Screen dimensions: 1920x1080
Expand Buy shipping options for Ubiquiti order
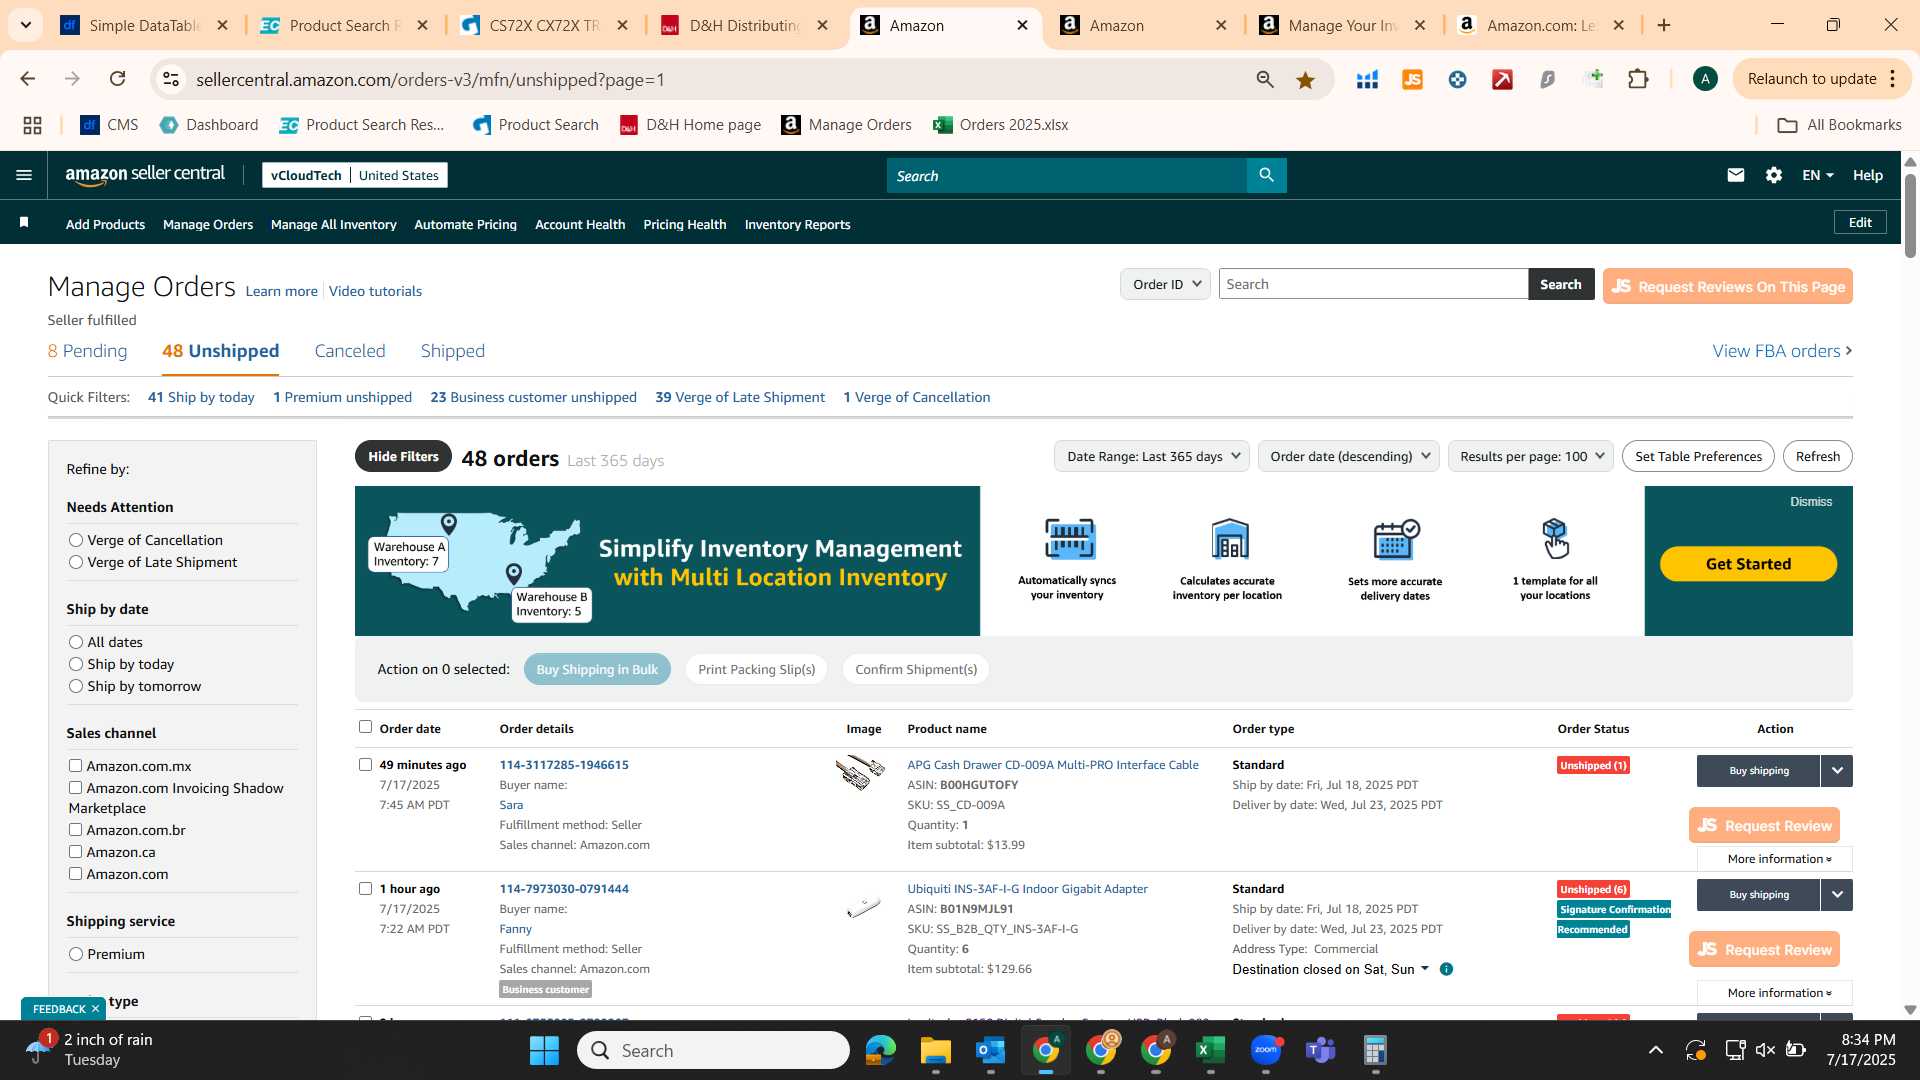pyautogui.click(x=1837, y=895)
